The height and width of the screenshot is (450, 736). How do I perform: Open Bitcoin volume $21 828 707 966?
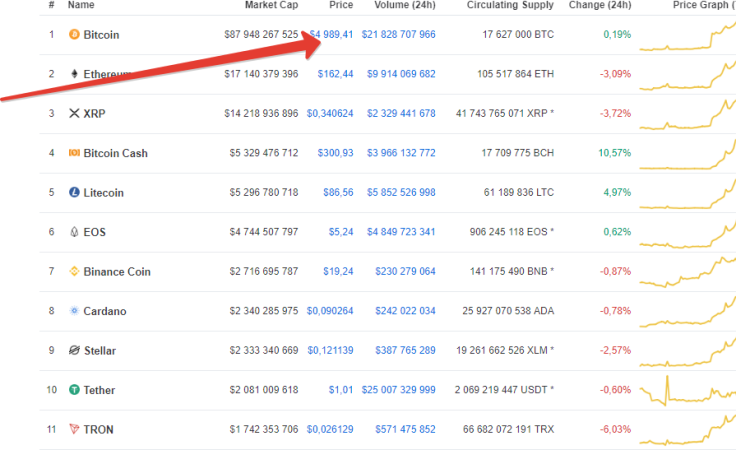[x=399, y=34]
